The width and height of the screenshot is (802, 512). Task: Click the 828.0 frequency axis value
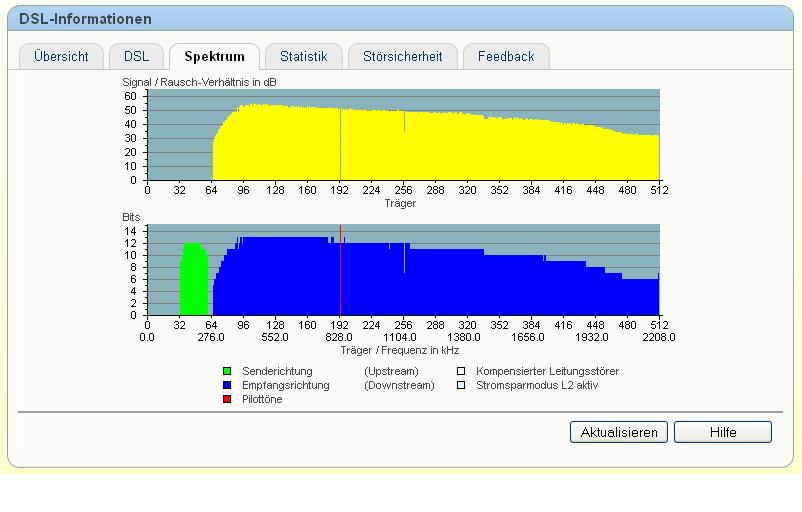pyautogui.click(x=339, y=338)
